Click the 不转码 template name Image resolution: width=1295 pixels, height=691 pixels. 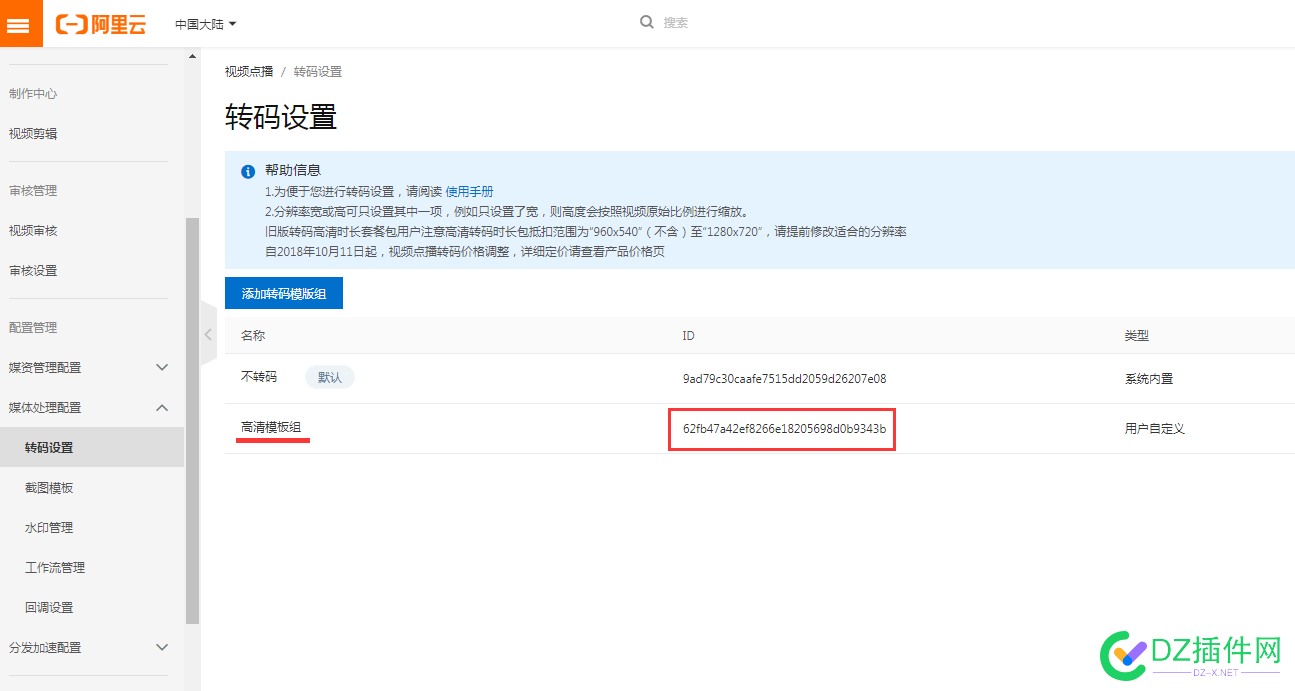pos(259,377)
